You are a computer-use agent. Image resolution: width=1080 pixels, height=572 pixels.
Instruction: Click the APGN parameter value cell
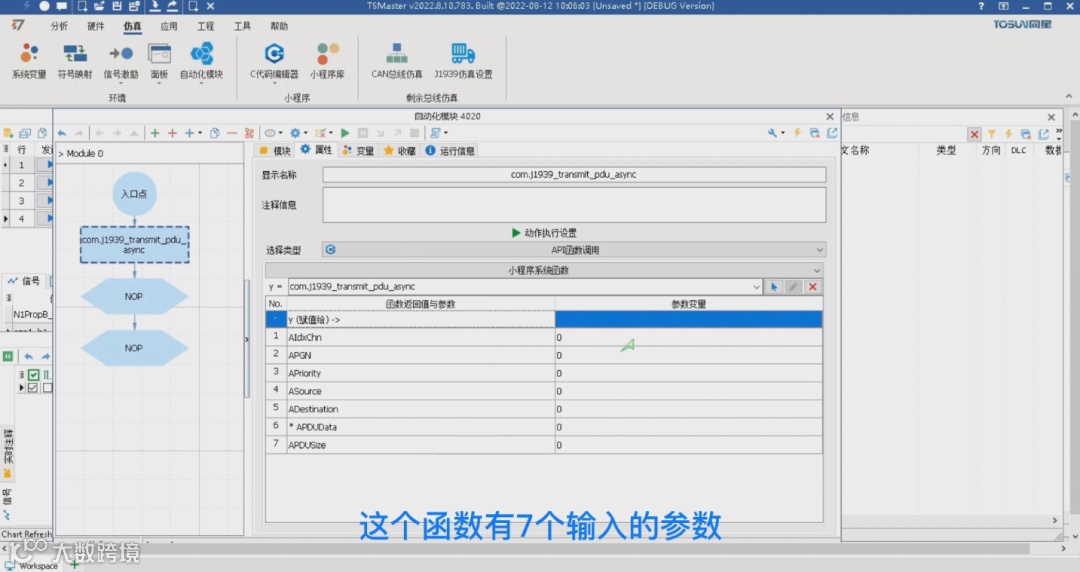(x=688, y=355)
